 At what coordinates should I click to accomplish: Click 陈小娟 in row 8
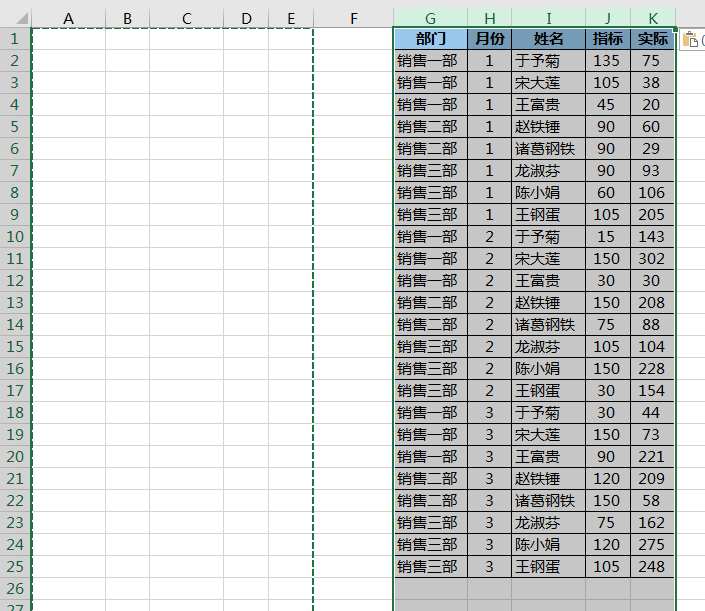click(549, 193)
